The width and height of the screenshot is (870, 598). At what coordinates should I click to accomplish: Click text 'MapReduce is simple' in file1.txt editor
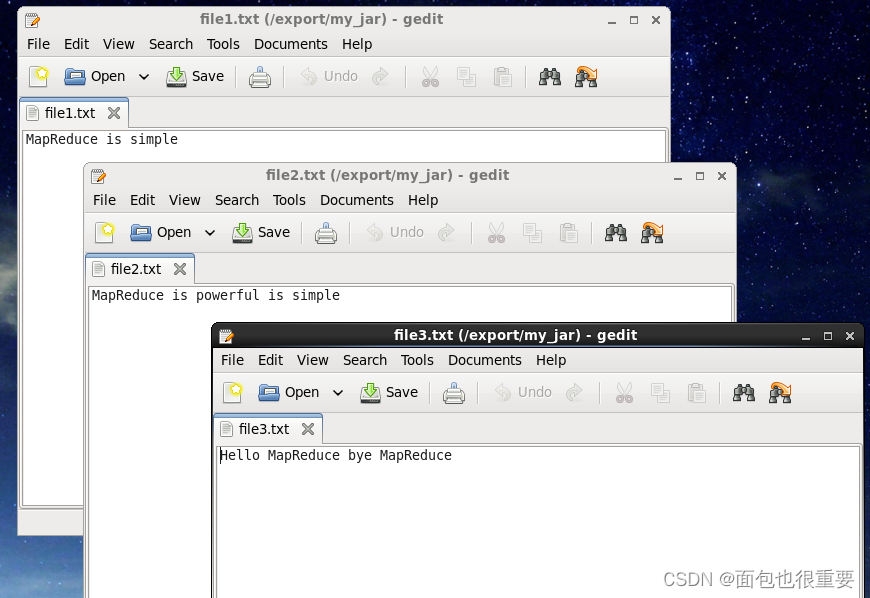102,139
